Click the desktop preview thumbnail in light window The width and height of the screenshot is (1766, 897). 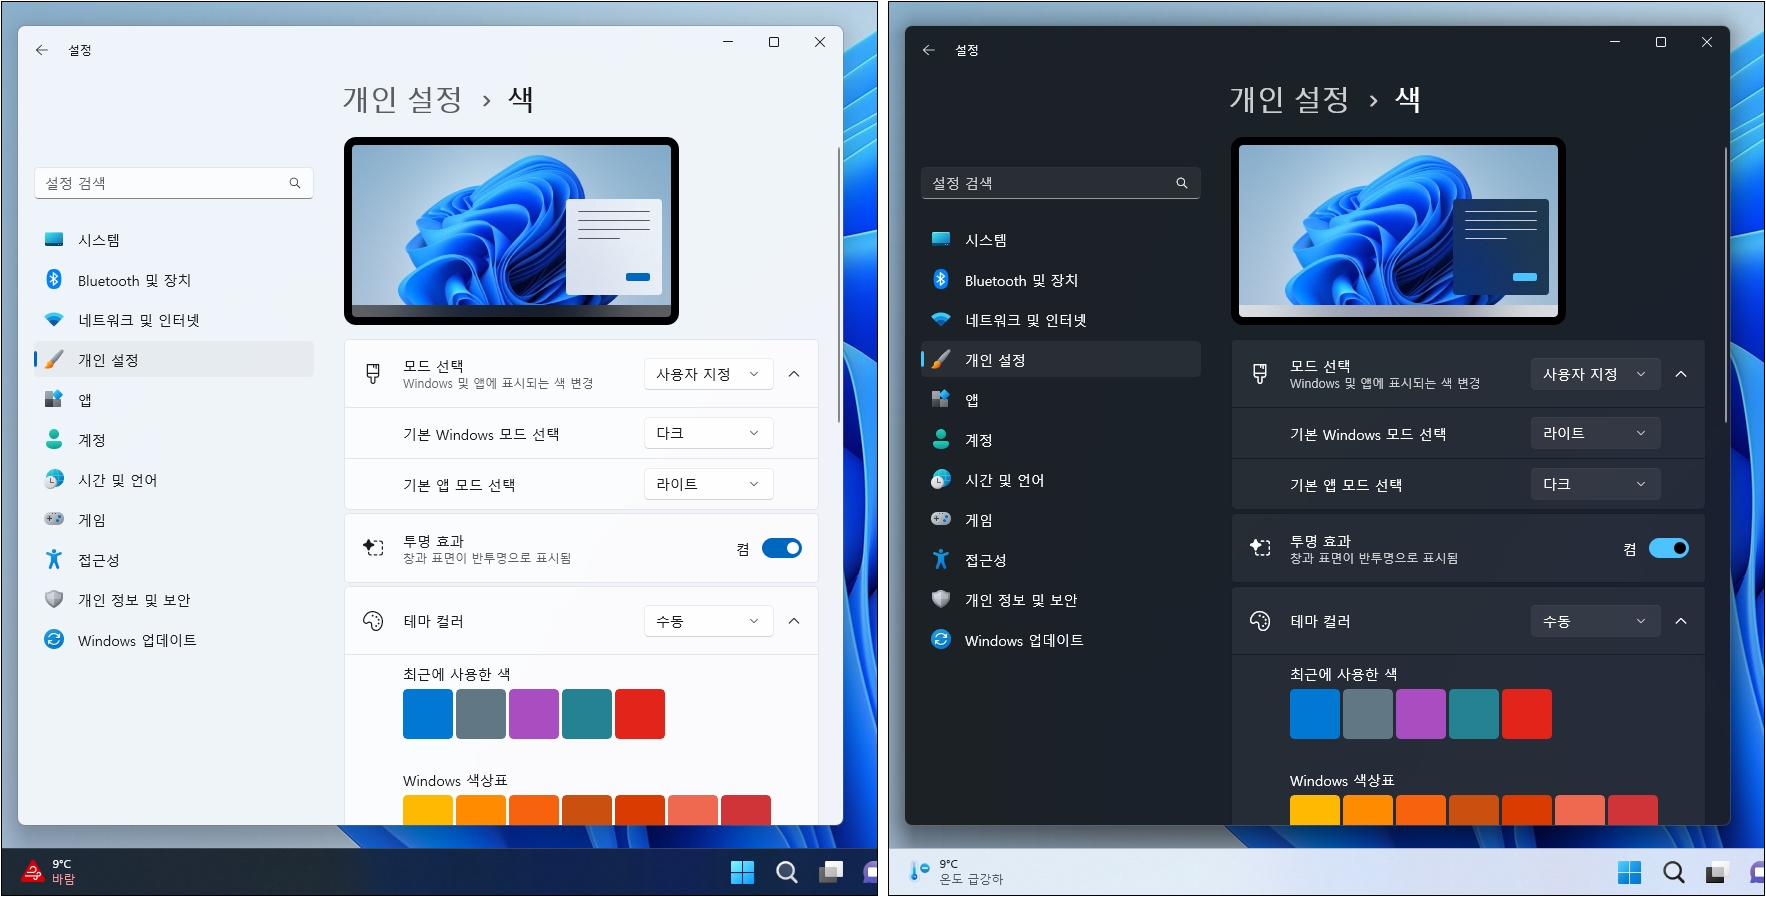511,231
